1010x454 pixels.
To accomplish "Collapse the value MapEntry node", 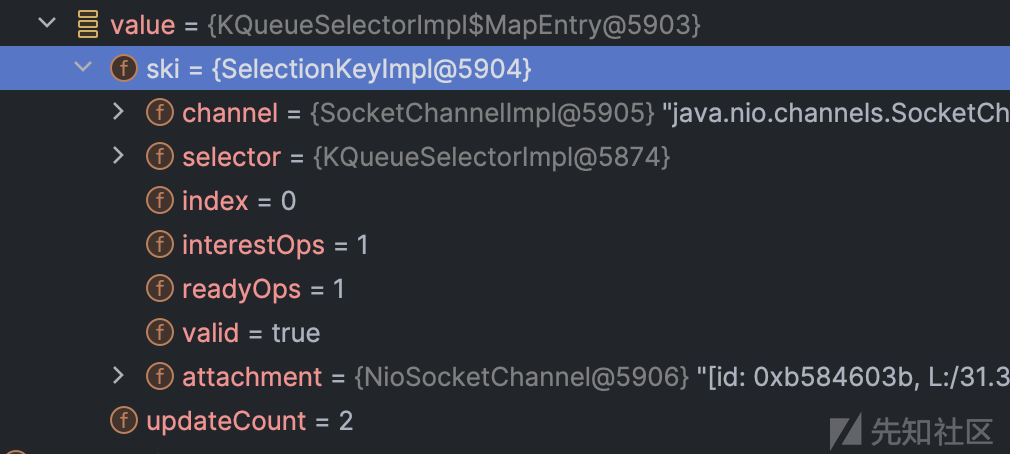I will [47, 23].
